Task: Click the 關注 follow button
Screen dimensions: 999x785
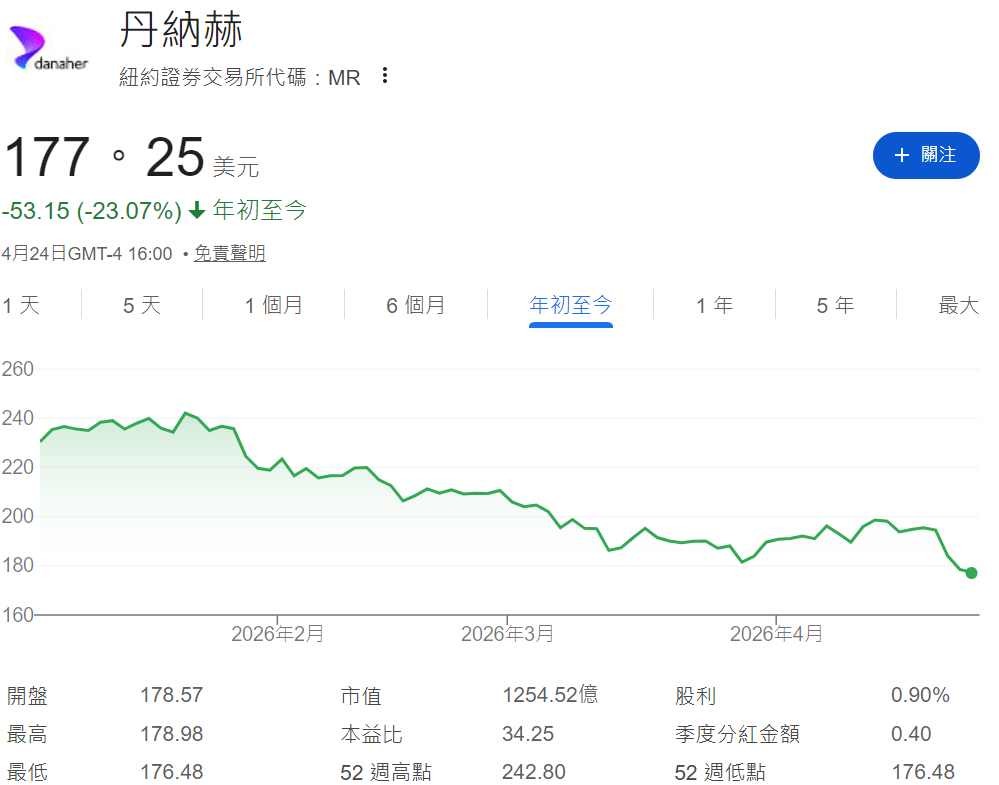Action: pos(926,155)
